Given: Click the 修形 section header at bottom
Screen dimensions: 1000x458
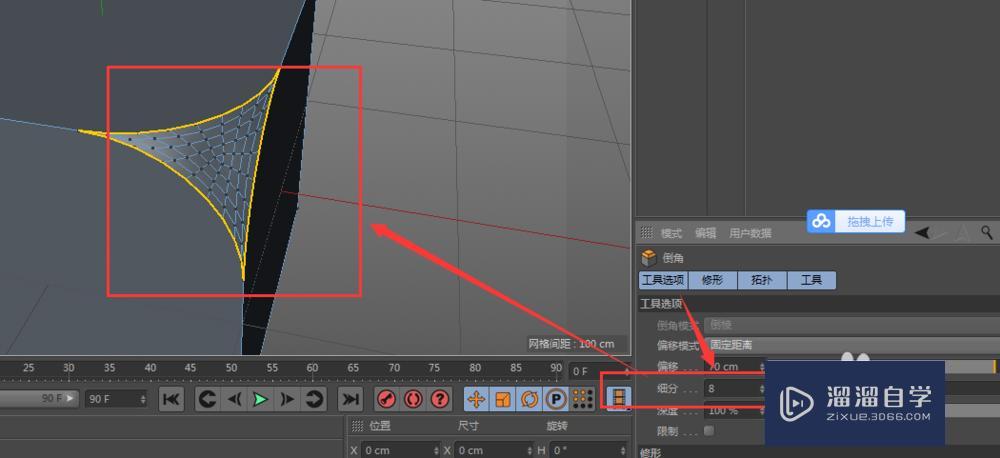Looking at the screenshot, I should pos(651,452).
